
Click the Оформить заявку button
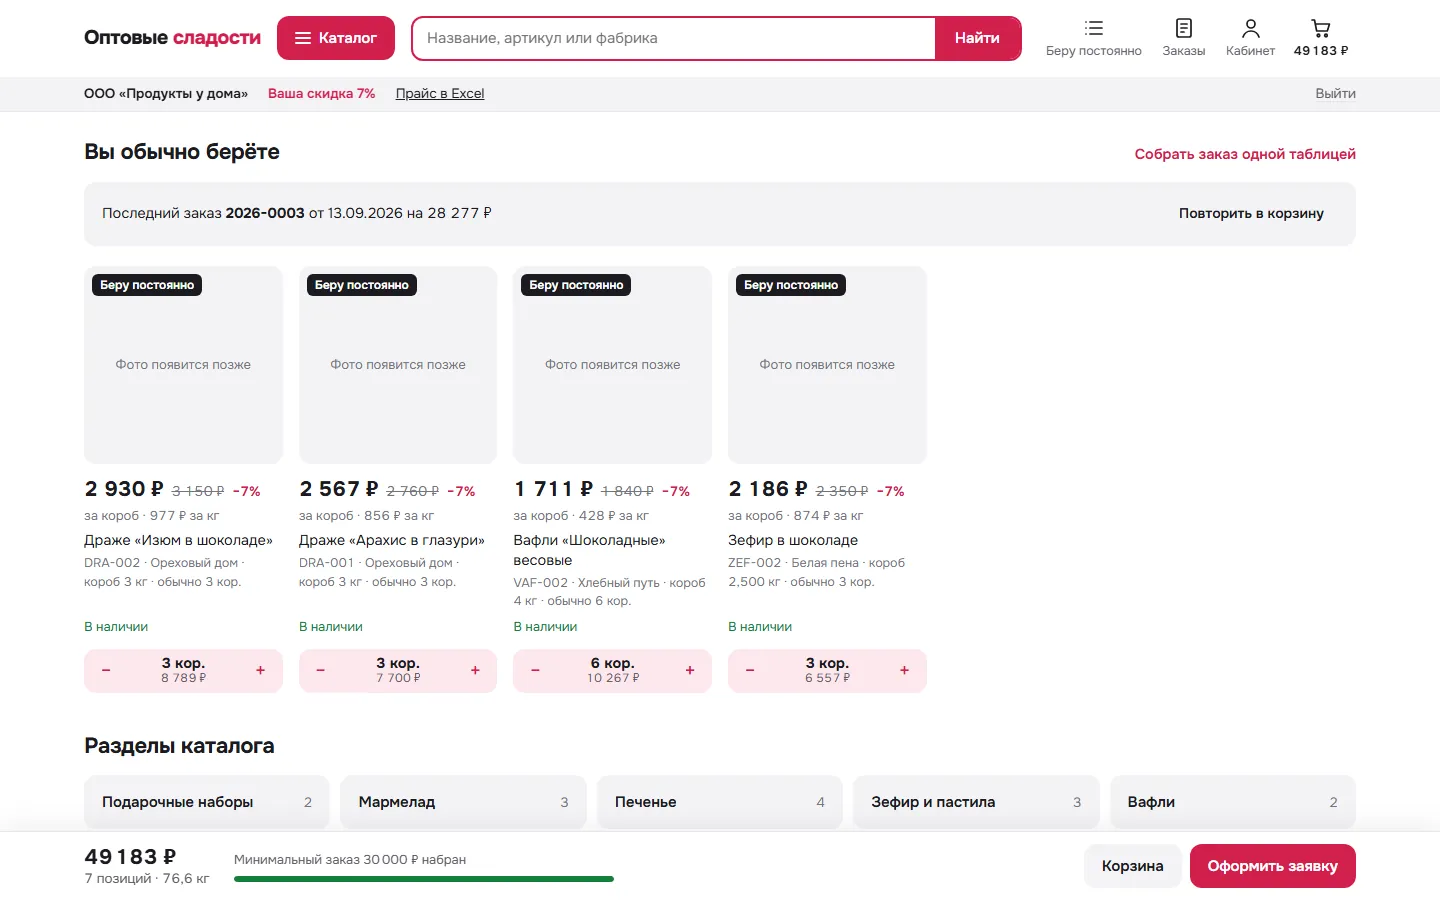(x=1272, y=866)
